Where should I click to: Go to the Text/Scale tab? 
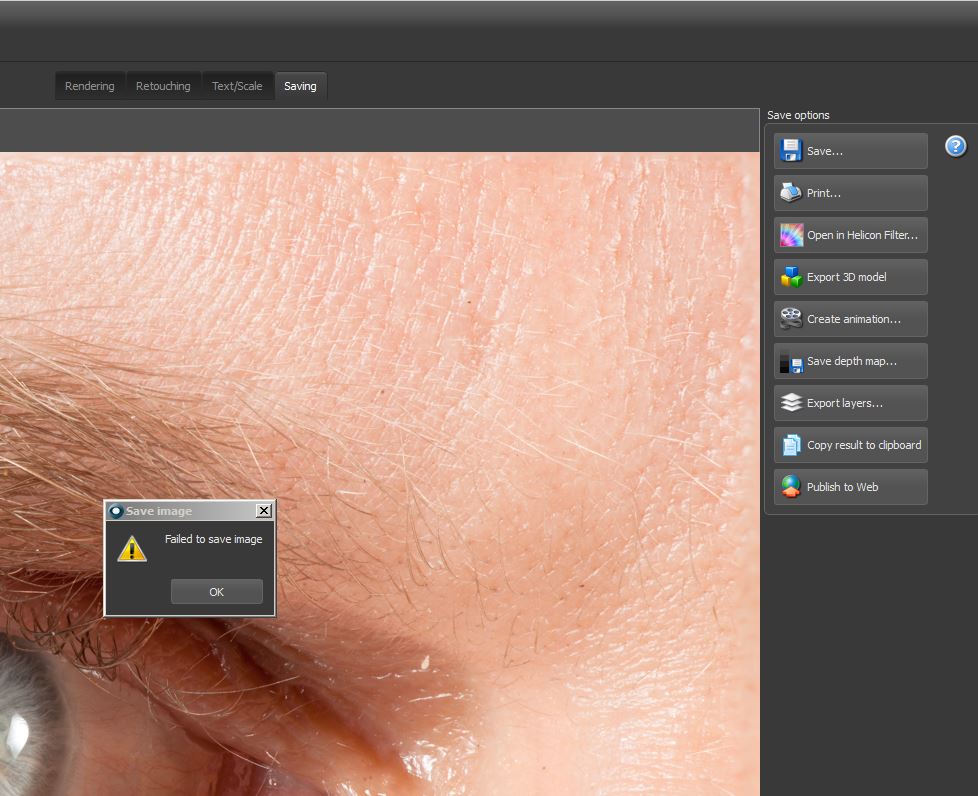(x=237, y=86)
